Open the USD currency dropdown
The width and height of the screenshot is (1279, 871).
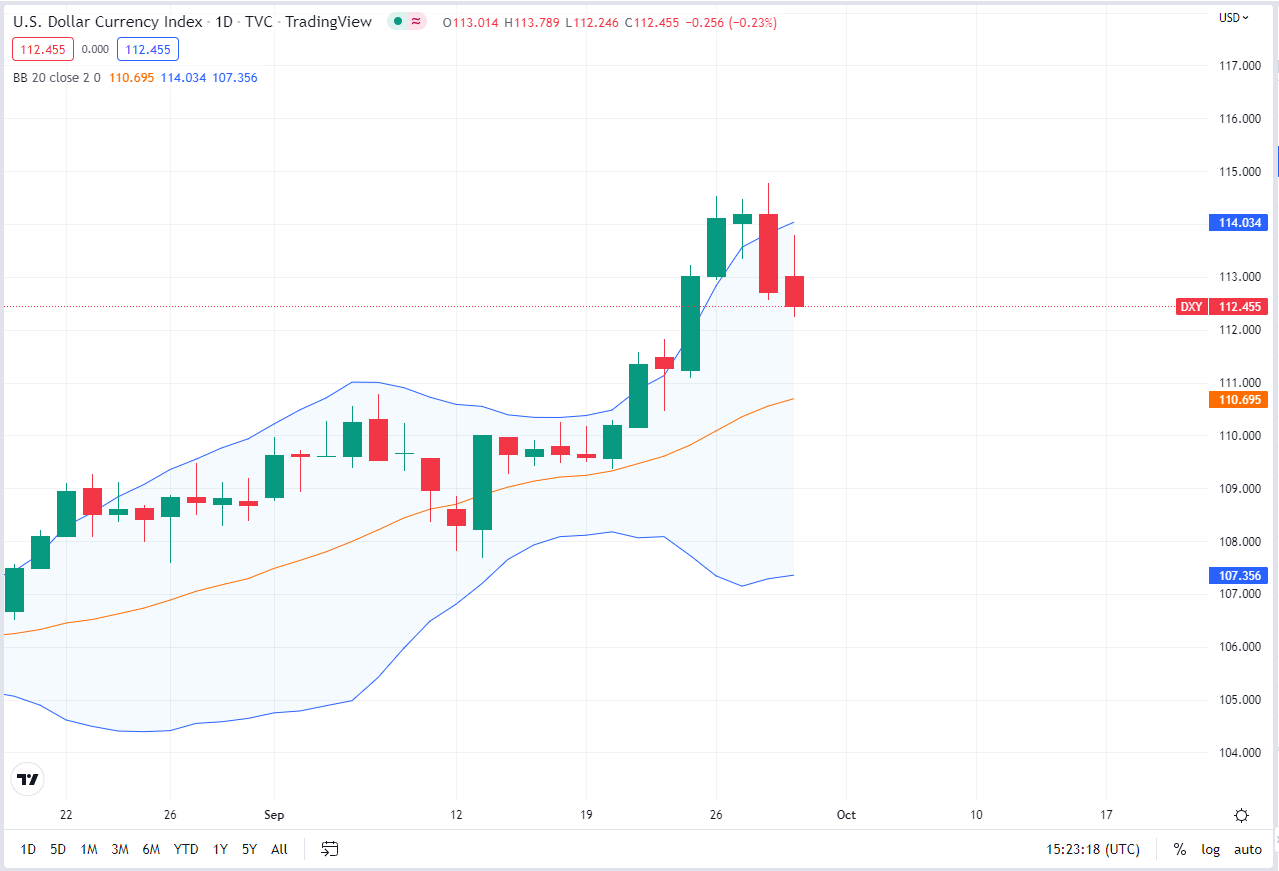(x=1233, y=17)
